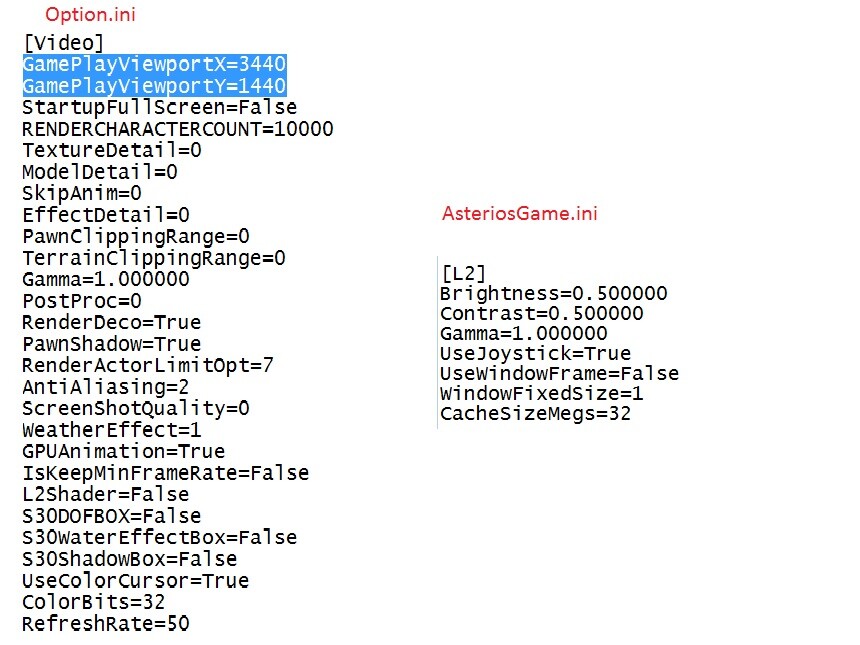Click the S30WaterEffectBox=False line
Screen dimensions: 860x645
click(159, 538)
